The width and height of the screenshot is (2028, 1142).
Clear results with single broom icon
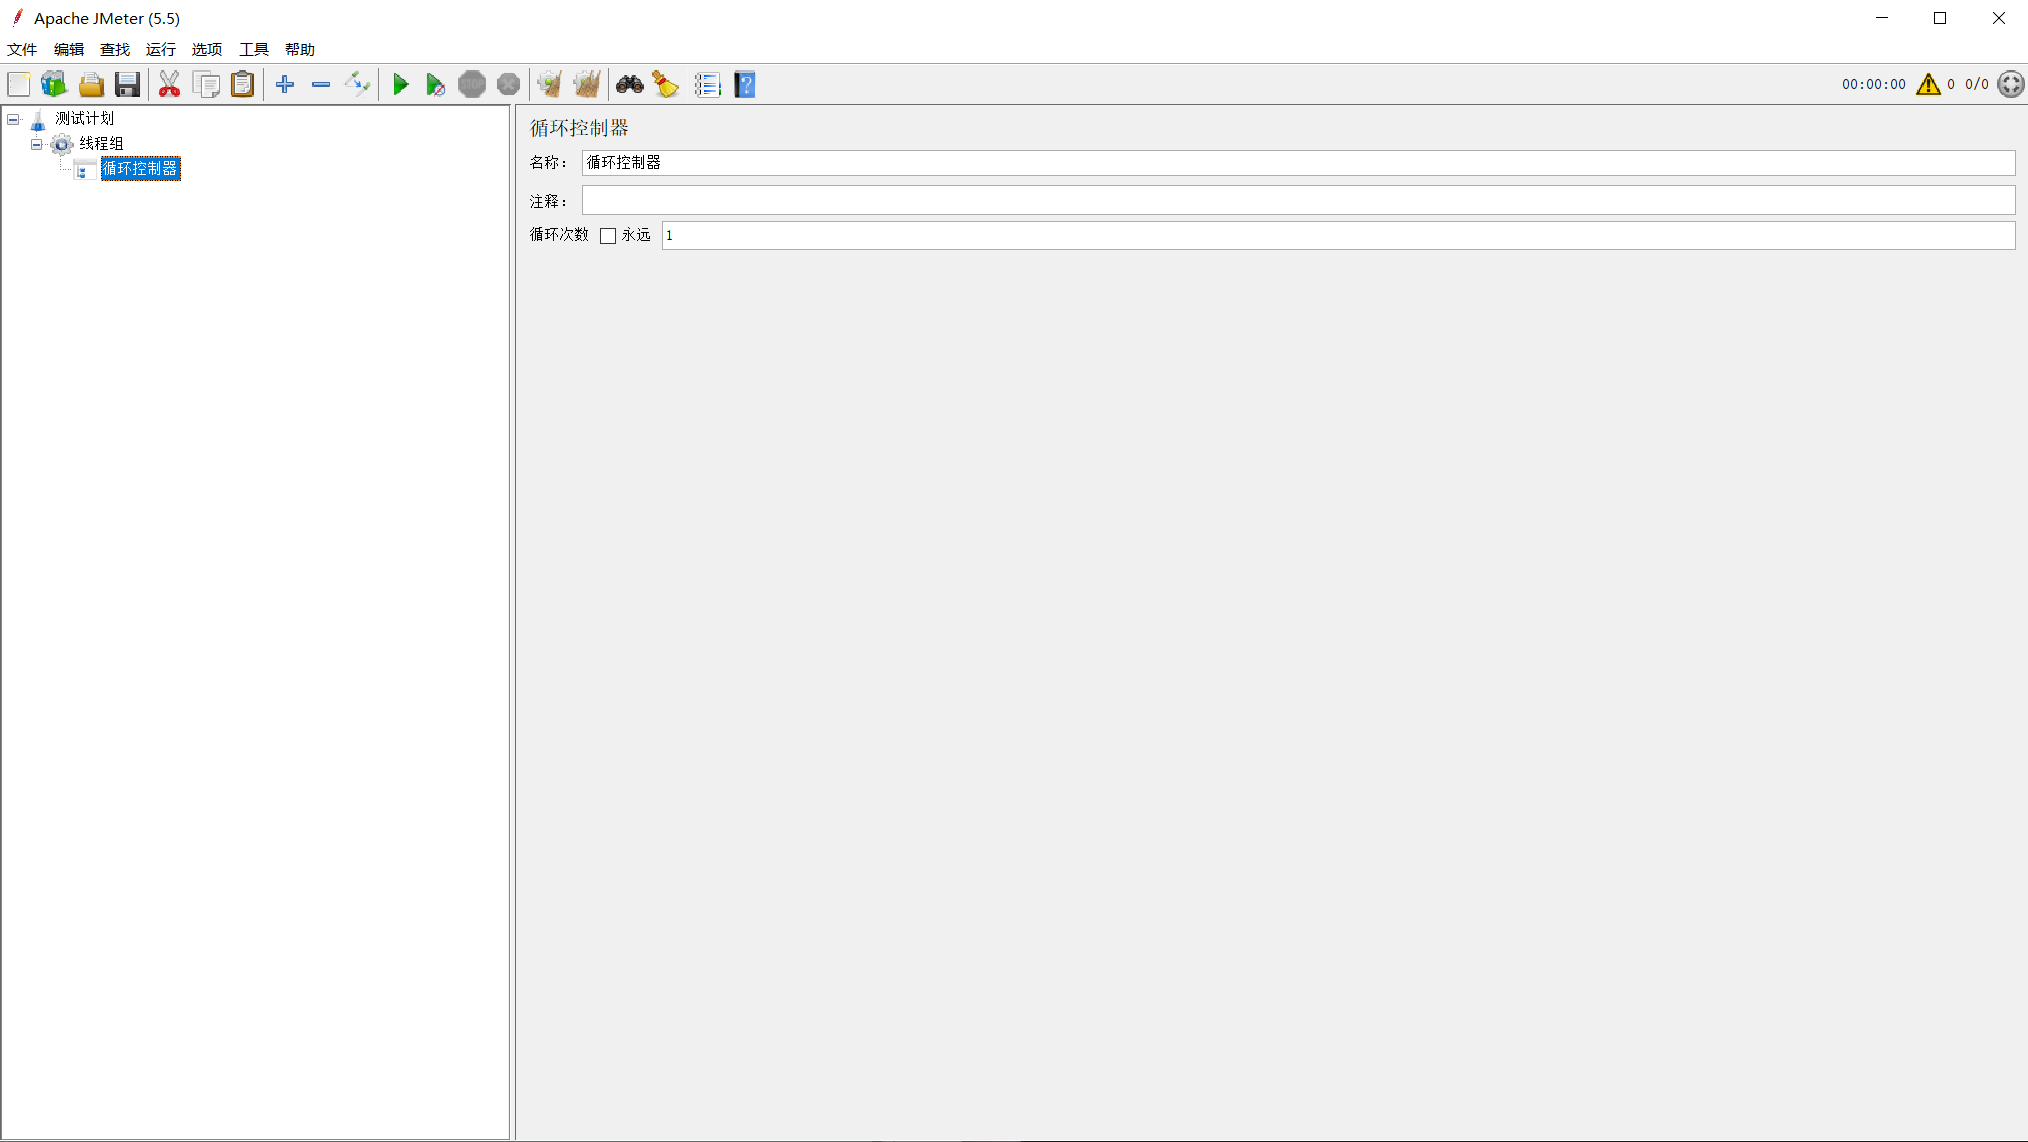549,85
